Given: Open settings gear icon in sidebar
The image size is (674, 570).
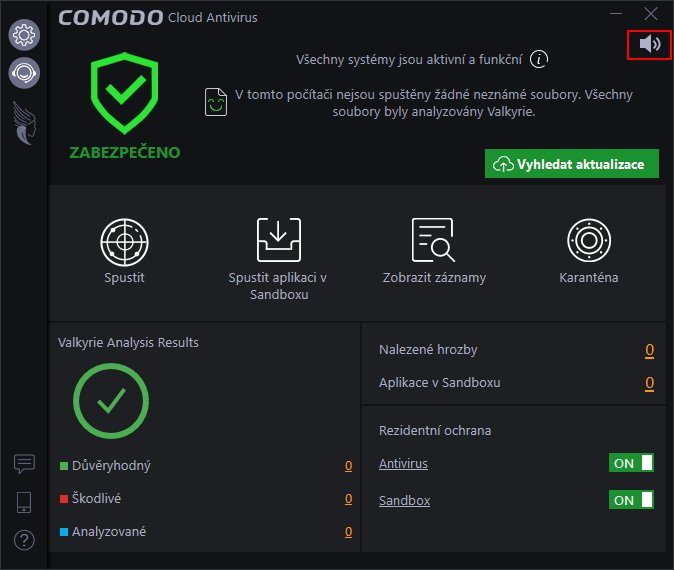Looking at the screenshot, I should 24,35.
